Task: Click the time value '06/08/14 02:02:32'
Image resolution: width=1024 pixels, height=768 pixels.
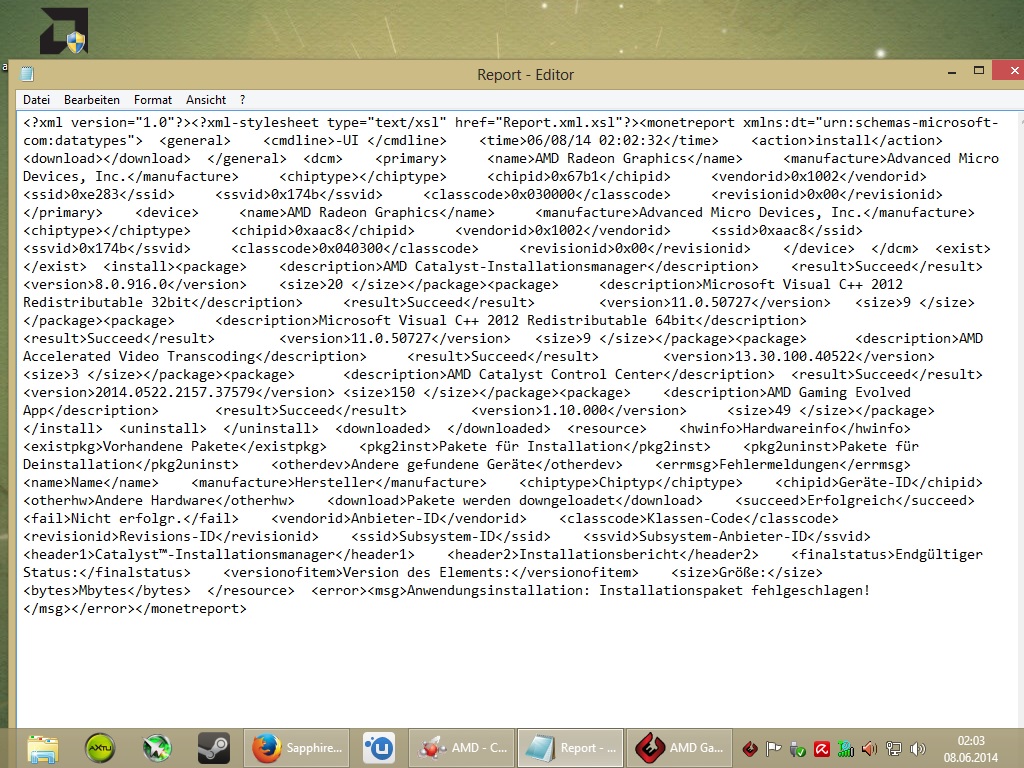Action: point(595,140)
